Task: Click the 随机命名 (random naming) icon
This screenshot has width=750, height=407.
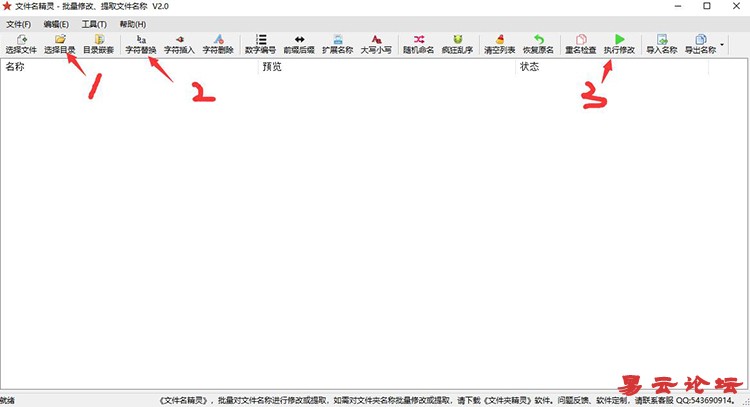Action: coord(419,44)
